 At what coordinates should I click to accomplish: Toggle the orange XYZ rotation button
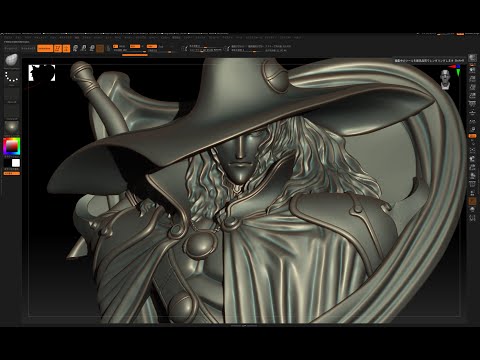click(x=472, y=136)
